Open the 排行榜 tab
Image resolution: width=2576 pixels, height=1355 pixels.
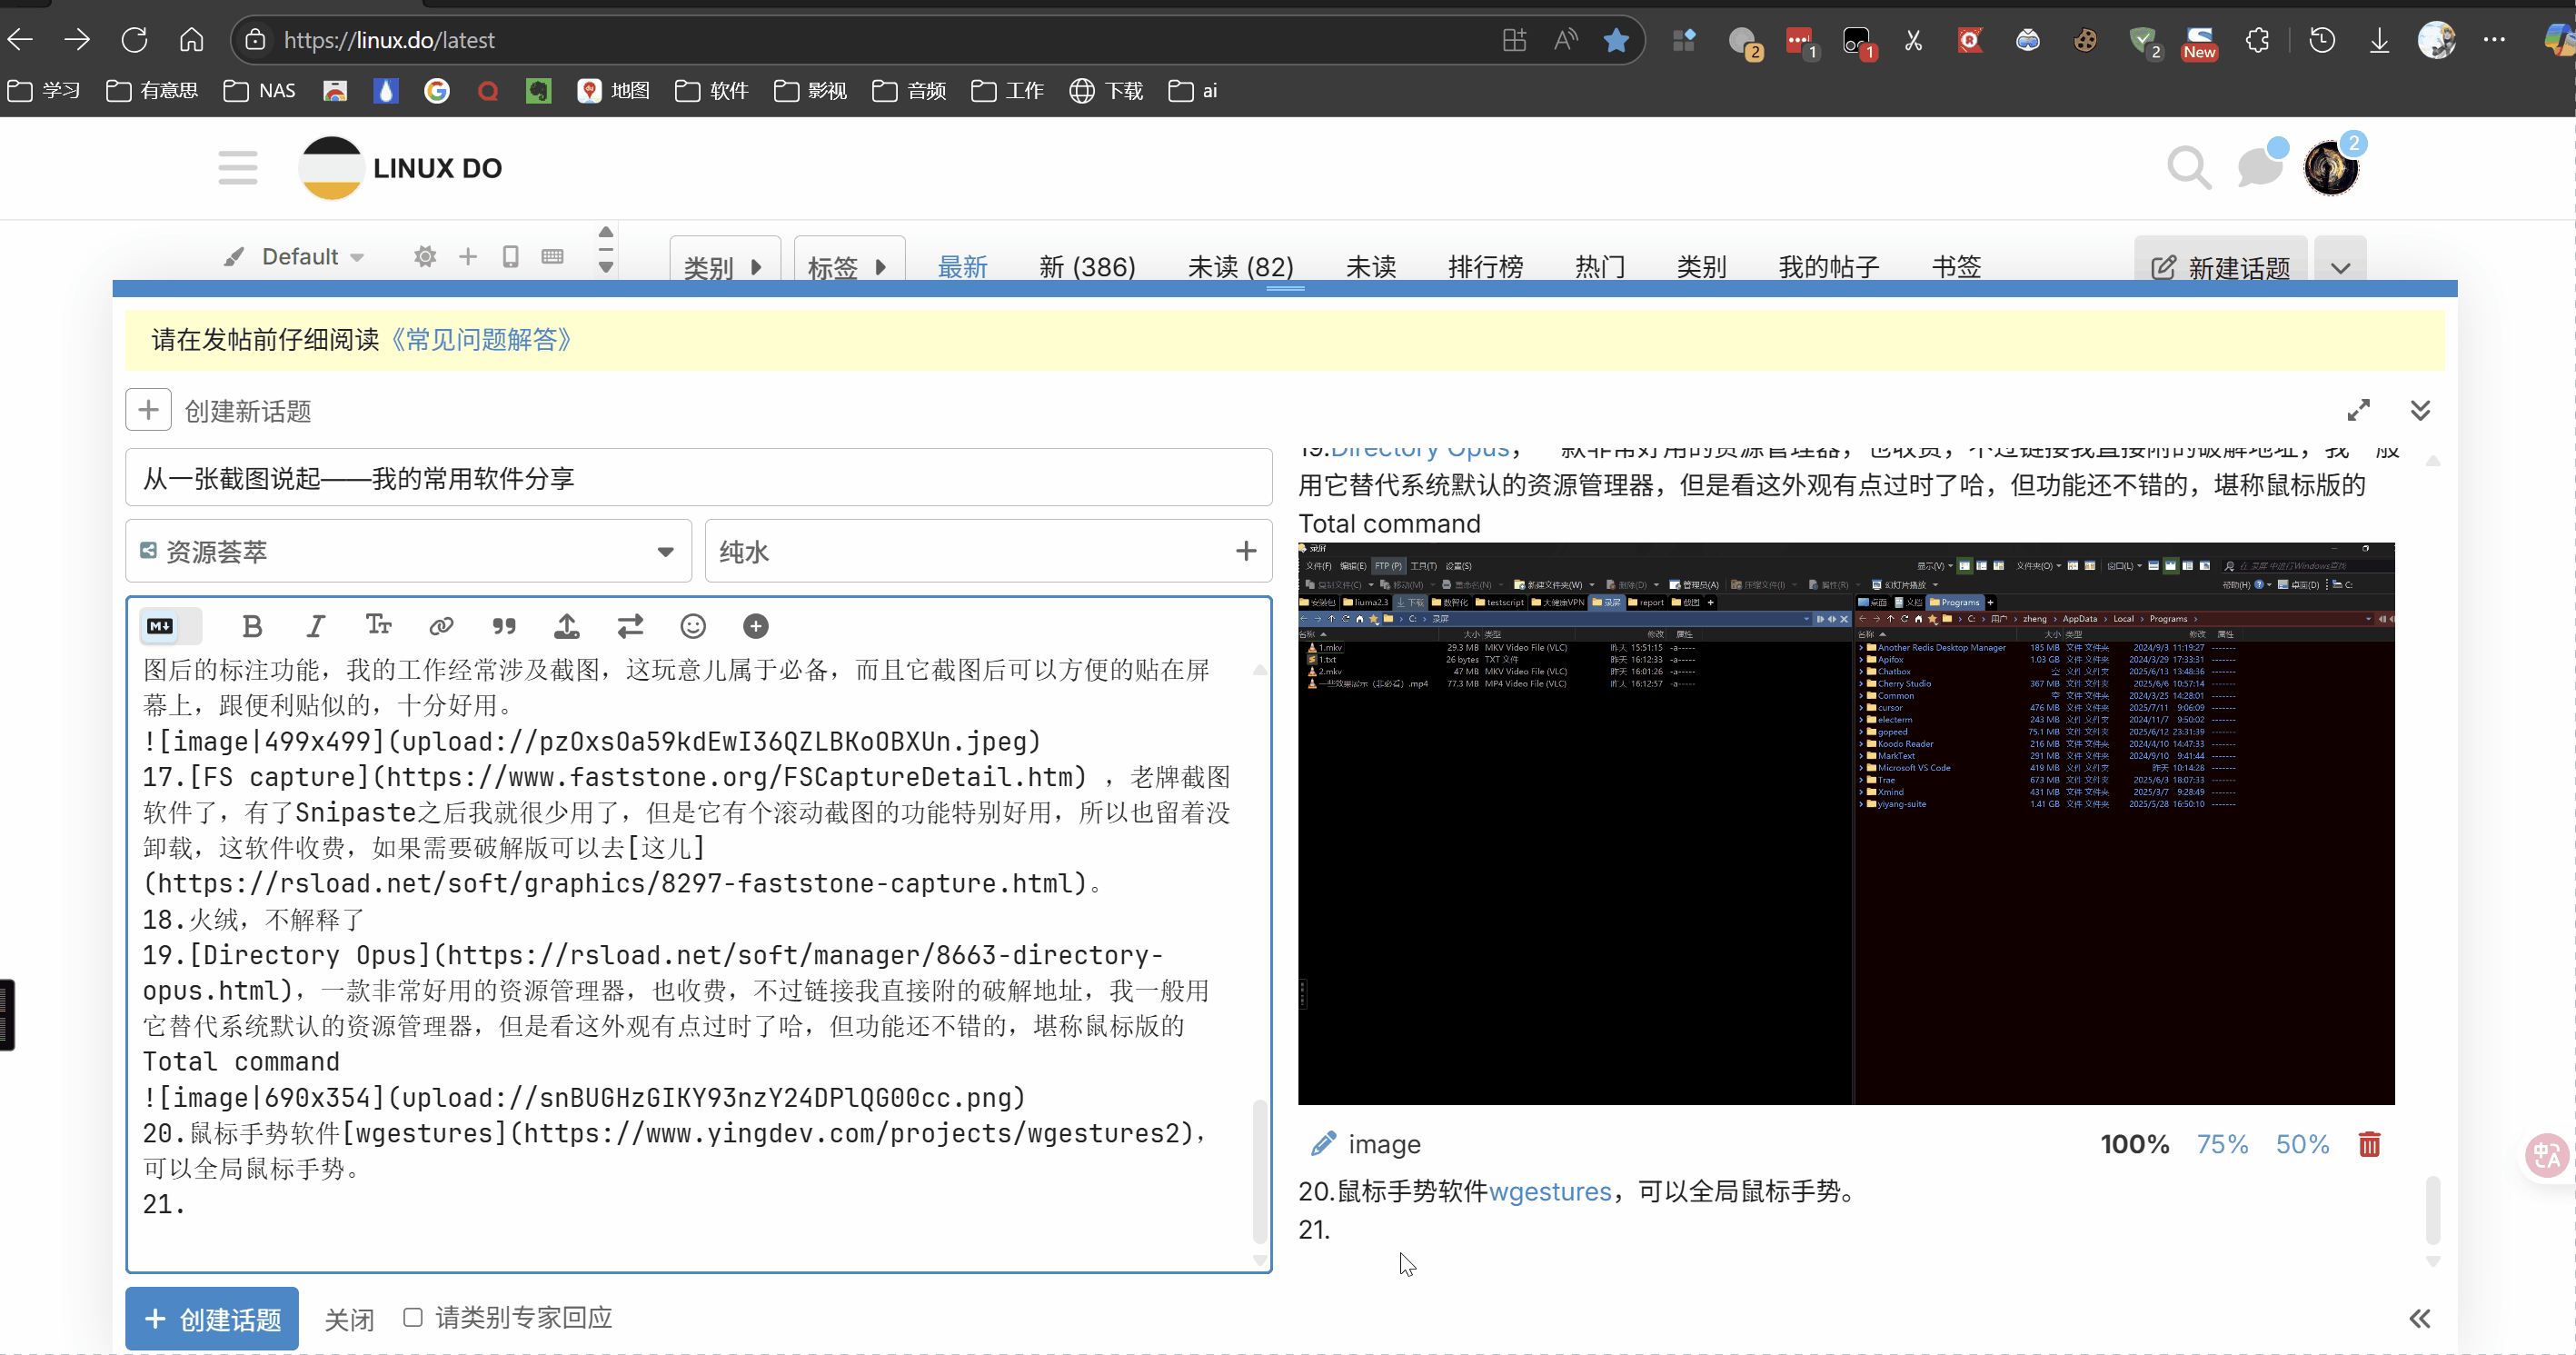1485,267
